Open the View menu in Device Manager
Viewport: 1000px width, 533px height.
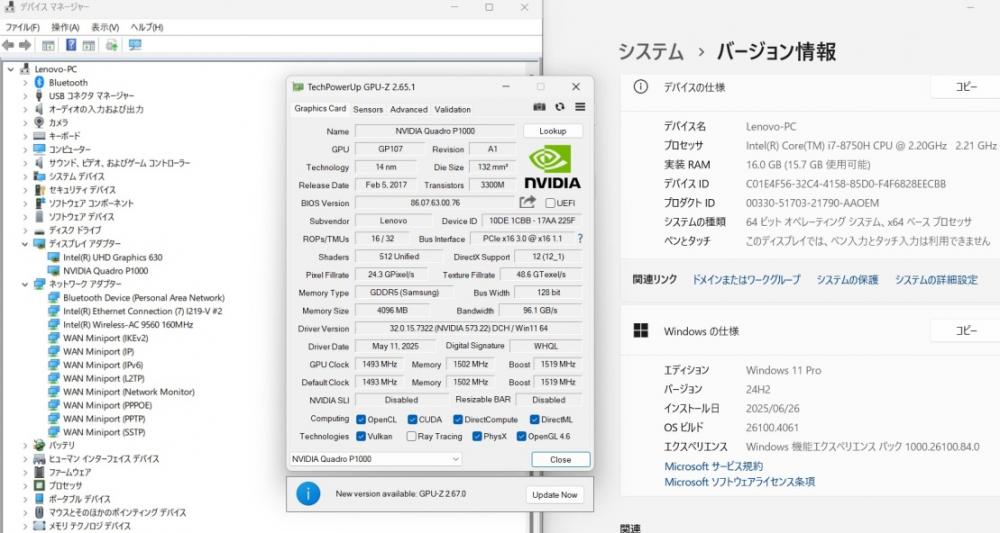click(105, 27)
